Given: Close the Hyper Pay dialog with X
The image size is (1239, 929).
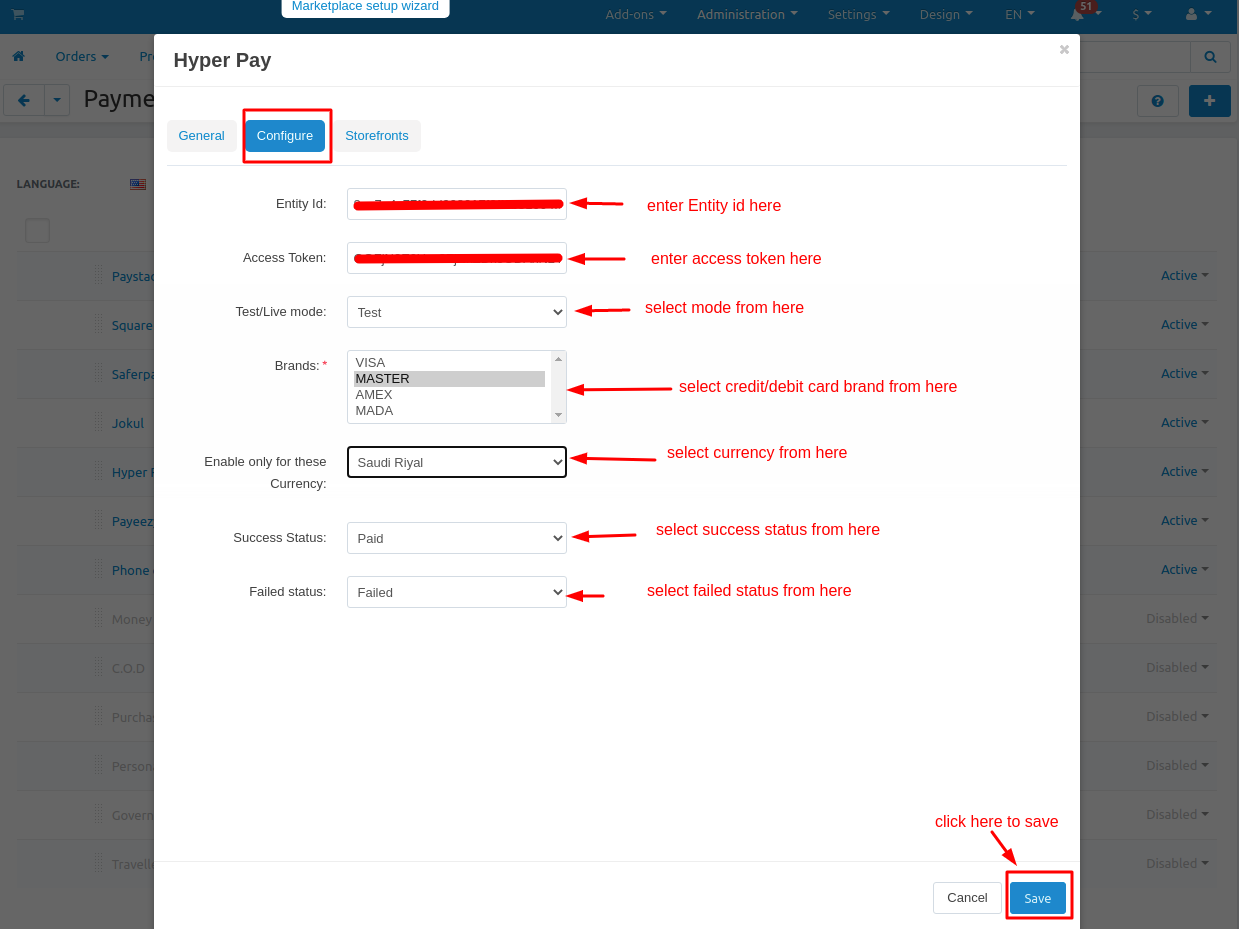Looking at the screenshot, I should coord(1064,49).
